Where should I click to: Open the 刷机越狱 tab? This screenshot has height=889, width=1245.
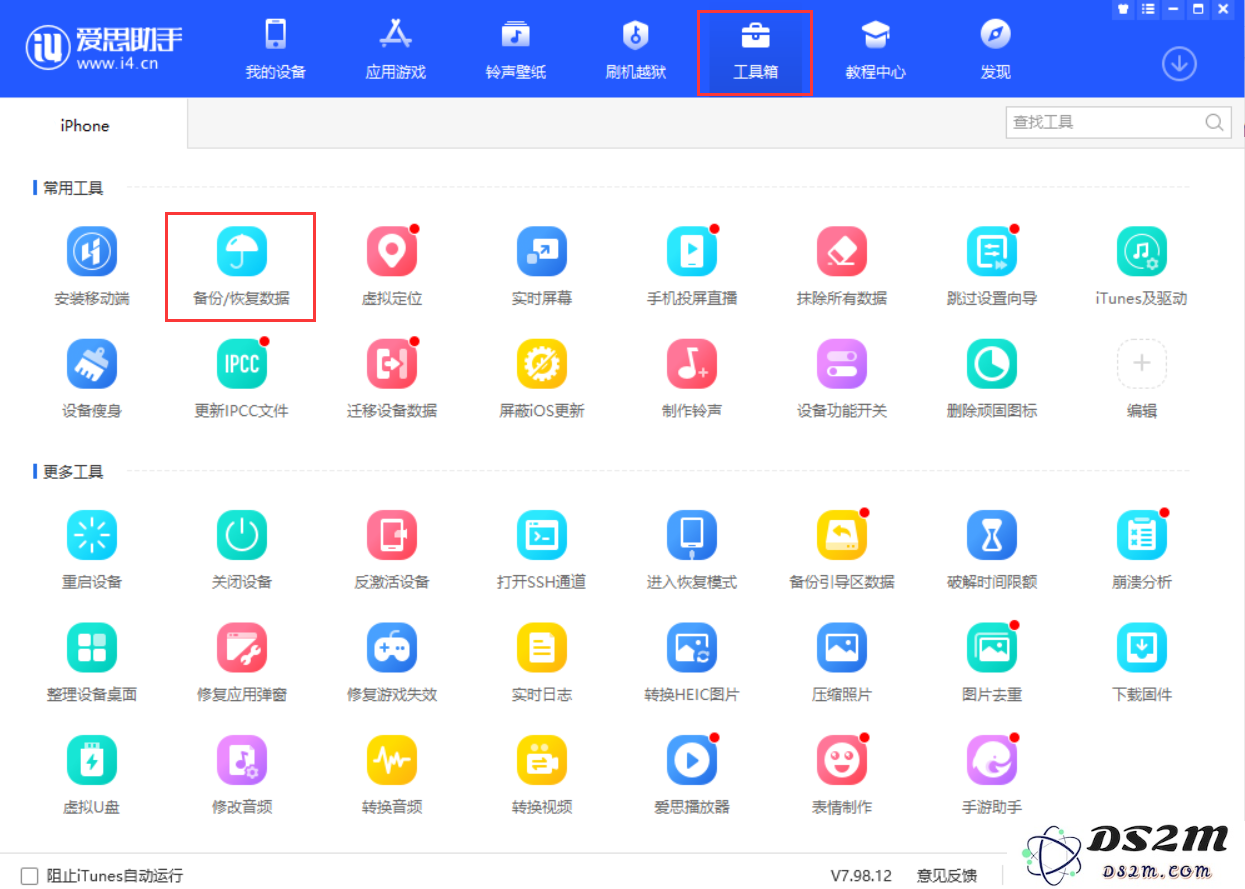coord(636,49)
